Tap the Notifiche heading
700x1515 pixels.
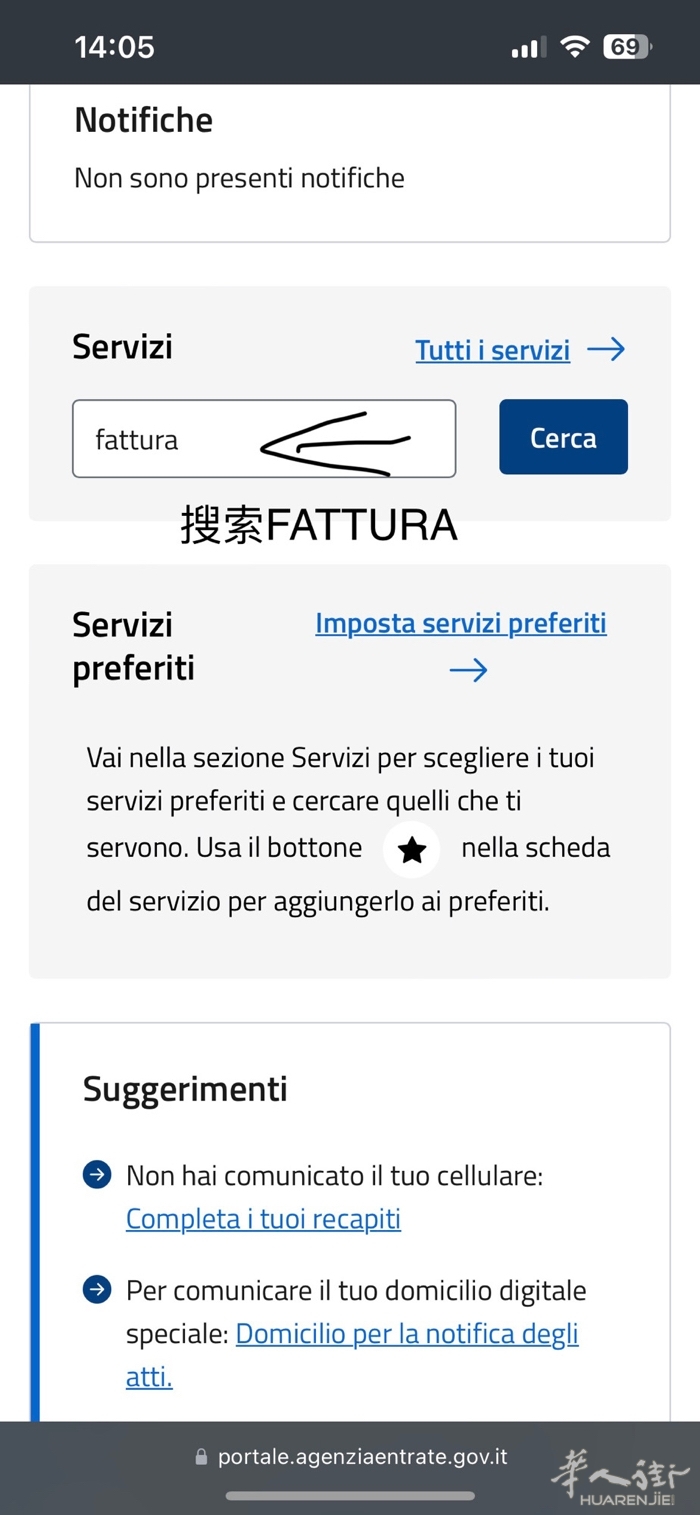coord(144,120)
